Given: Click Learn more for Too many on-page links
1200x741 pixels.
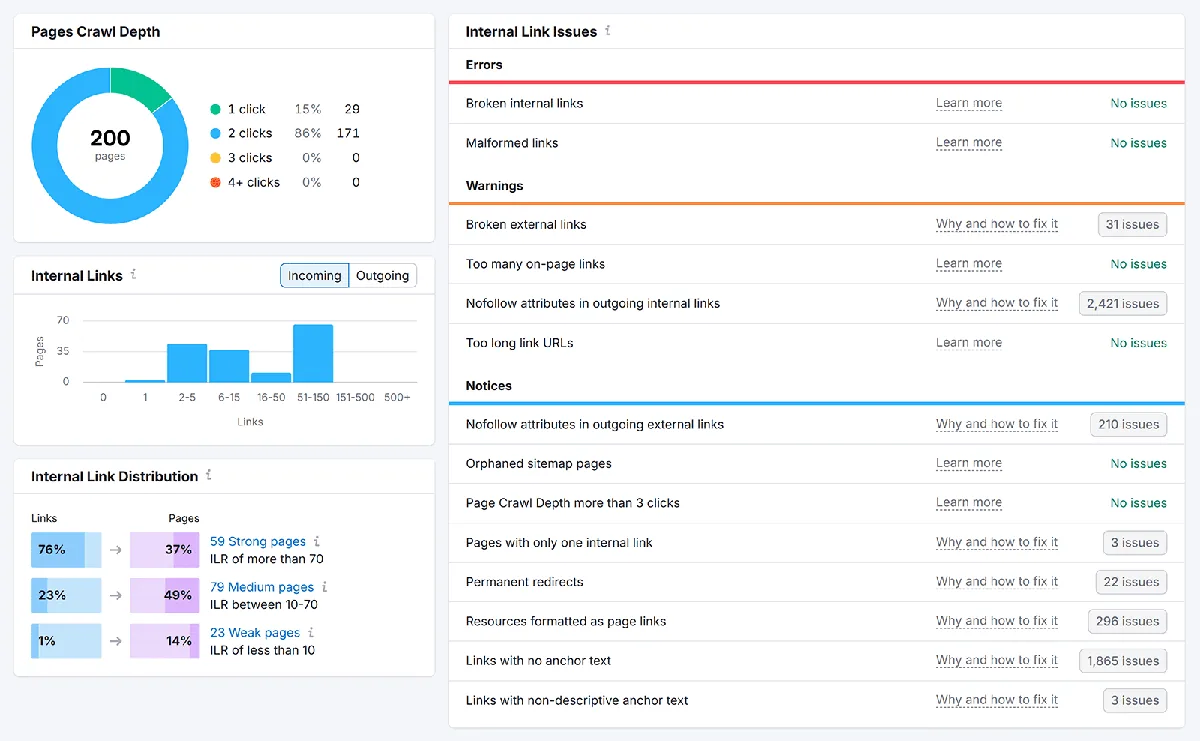Looking at the screenshot, I should 969,264.
